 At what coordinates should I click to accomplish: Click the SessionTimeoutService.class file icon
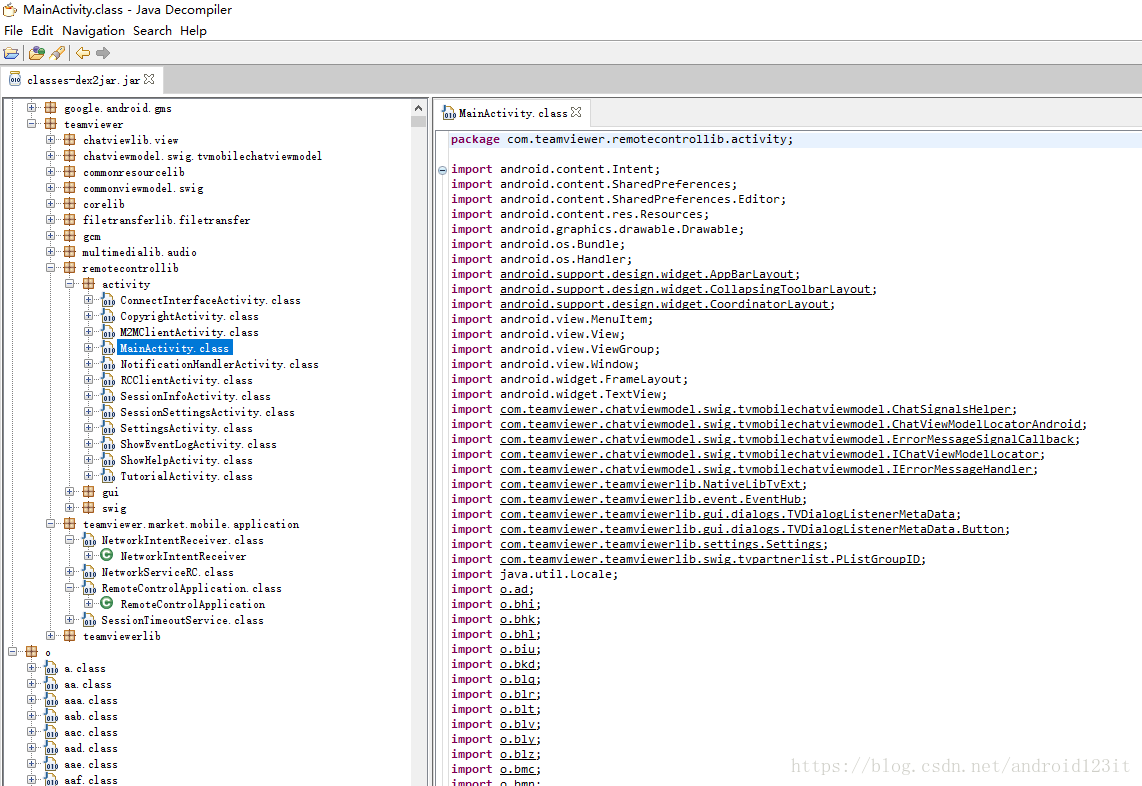coord(89,620)
